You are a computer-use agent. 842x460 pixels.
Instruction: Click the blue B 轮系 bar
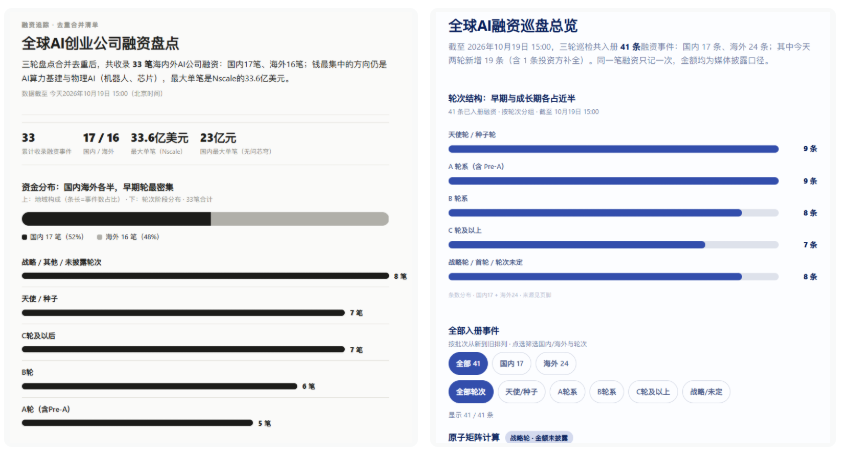tap(595, 213)
